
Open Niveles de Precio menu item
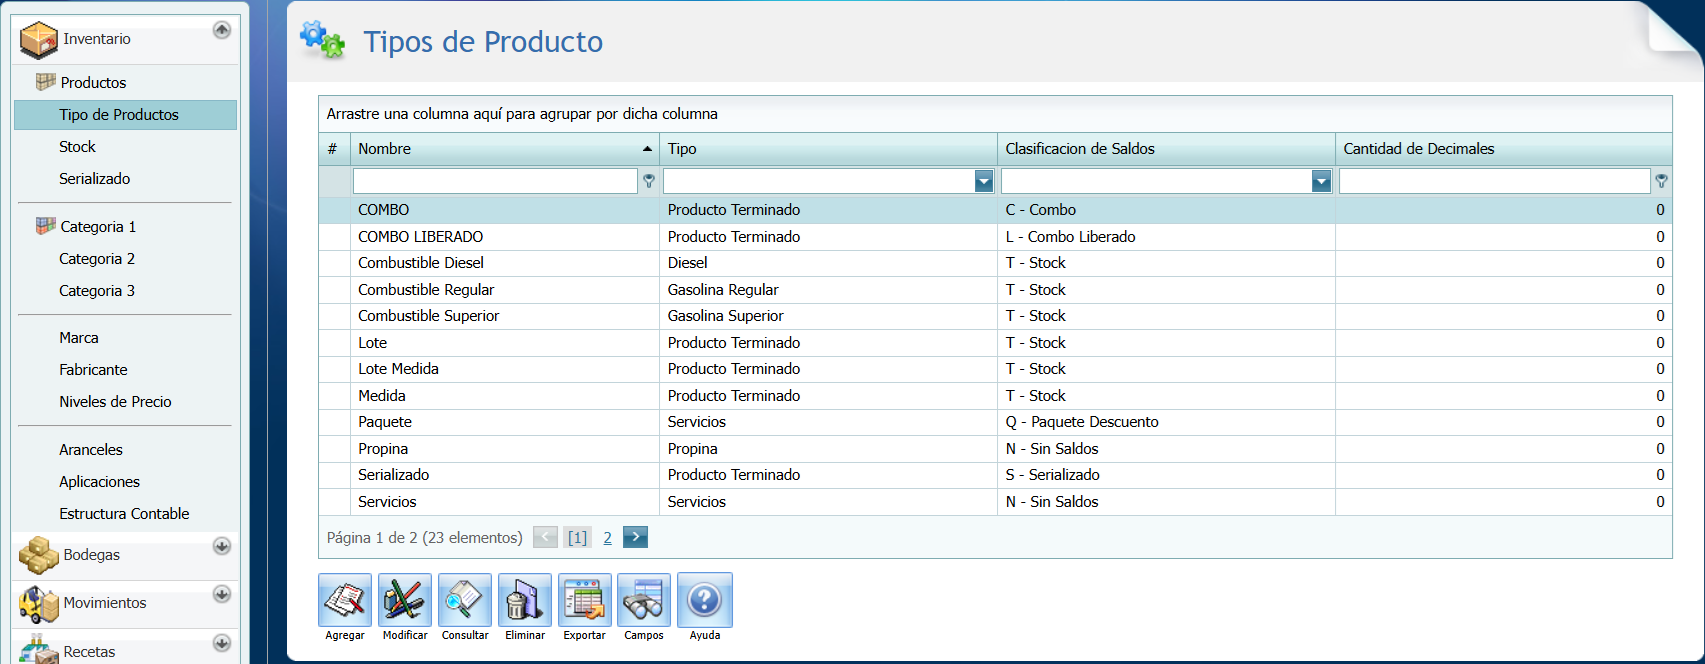pos(115,402)
